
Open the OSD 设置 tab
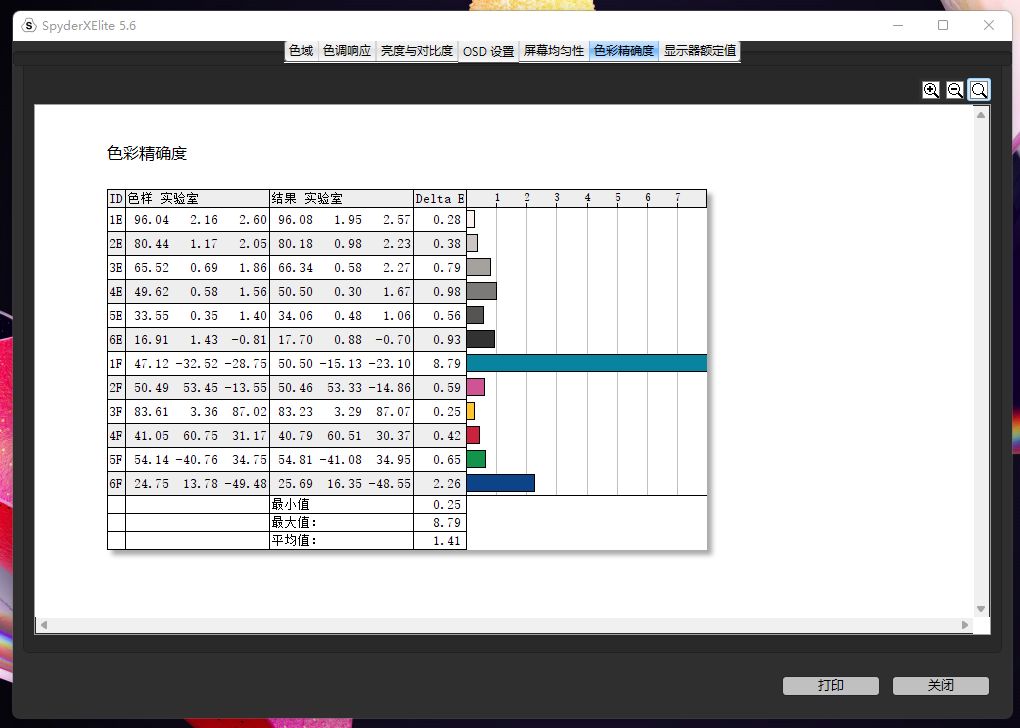[487, 50]
